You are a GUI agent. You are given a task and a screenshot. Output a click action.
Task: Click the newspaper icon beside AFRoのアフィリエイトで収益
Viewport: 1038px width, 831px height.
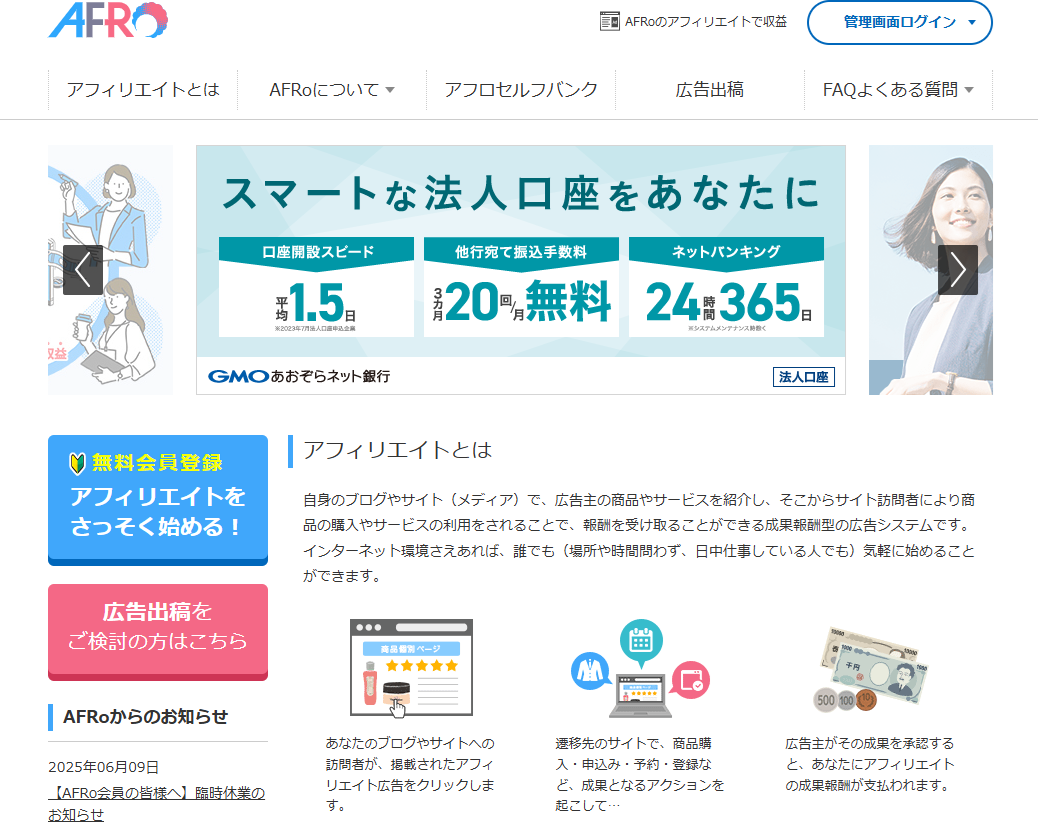(x=609, y=21)
